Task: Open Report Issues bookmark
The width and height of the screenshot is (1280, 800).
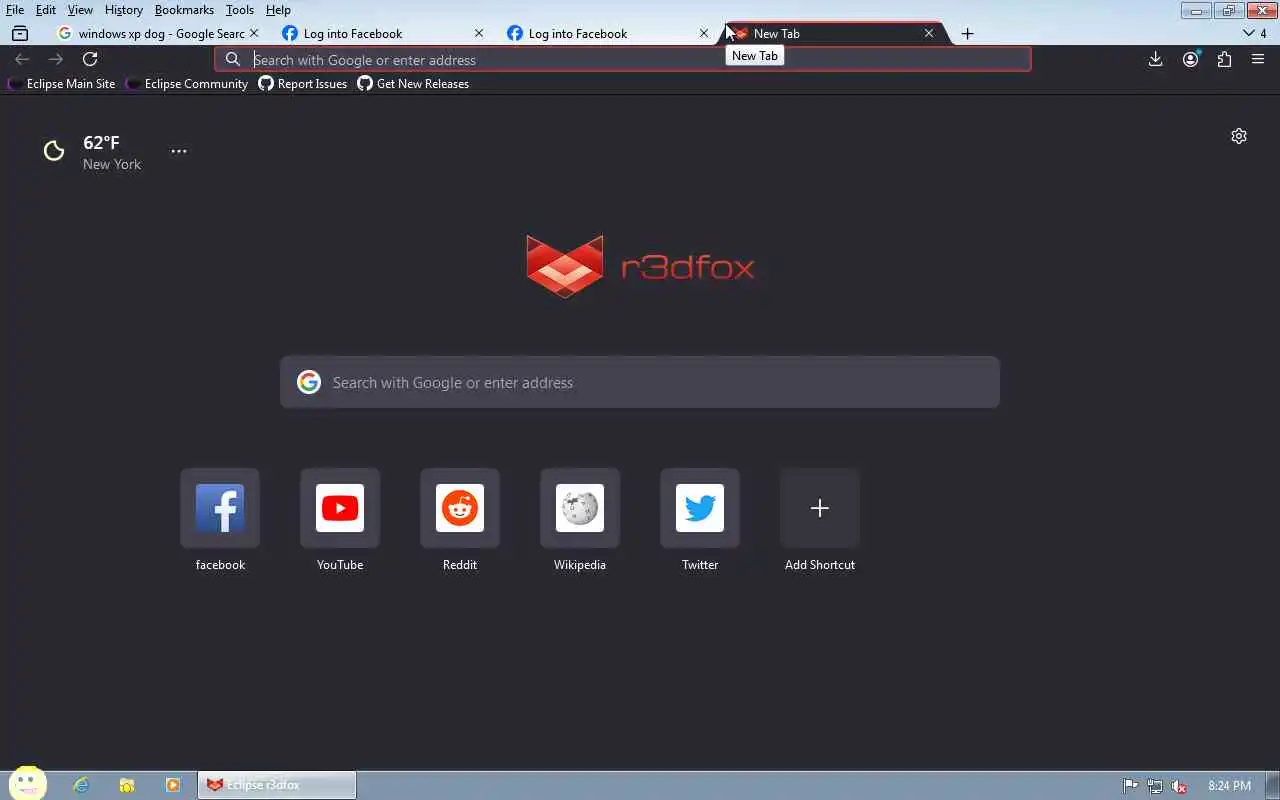Action: click(303, 84)
